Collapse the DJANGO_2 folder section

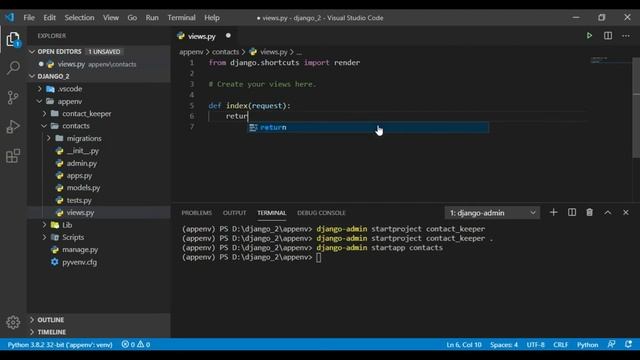click(x=99, y=76)
